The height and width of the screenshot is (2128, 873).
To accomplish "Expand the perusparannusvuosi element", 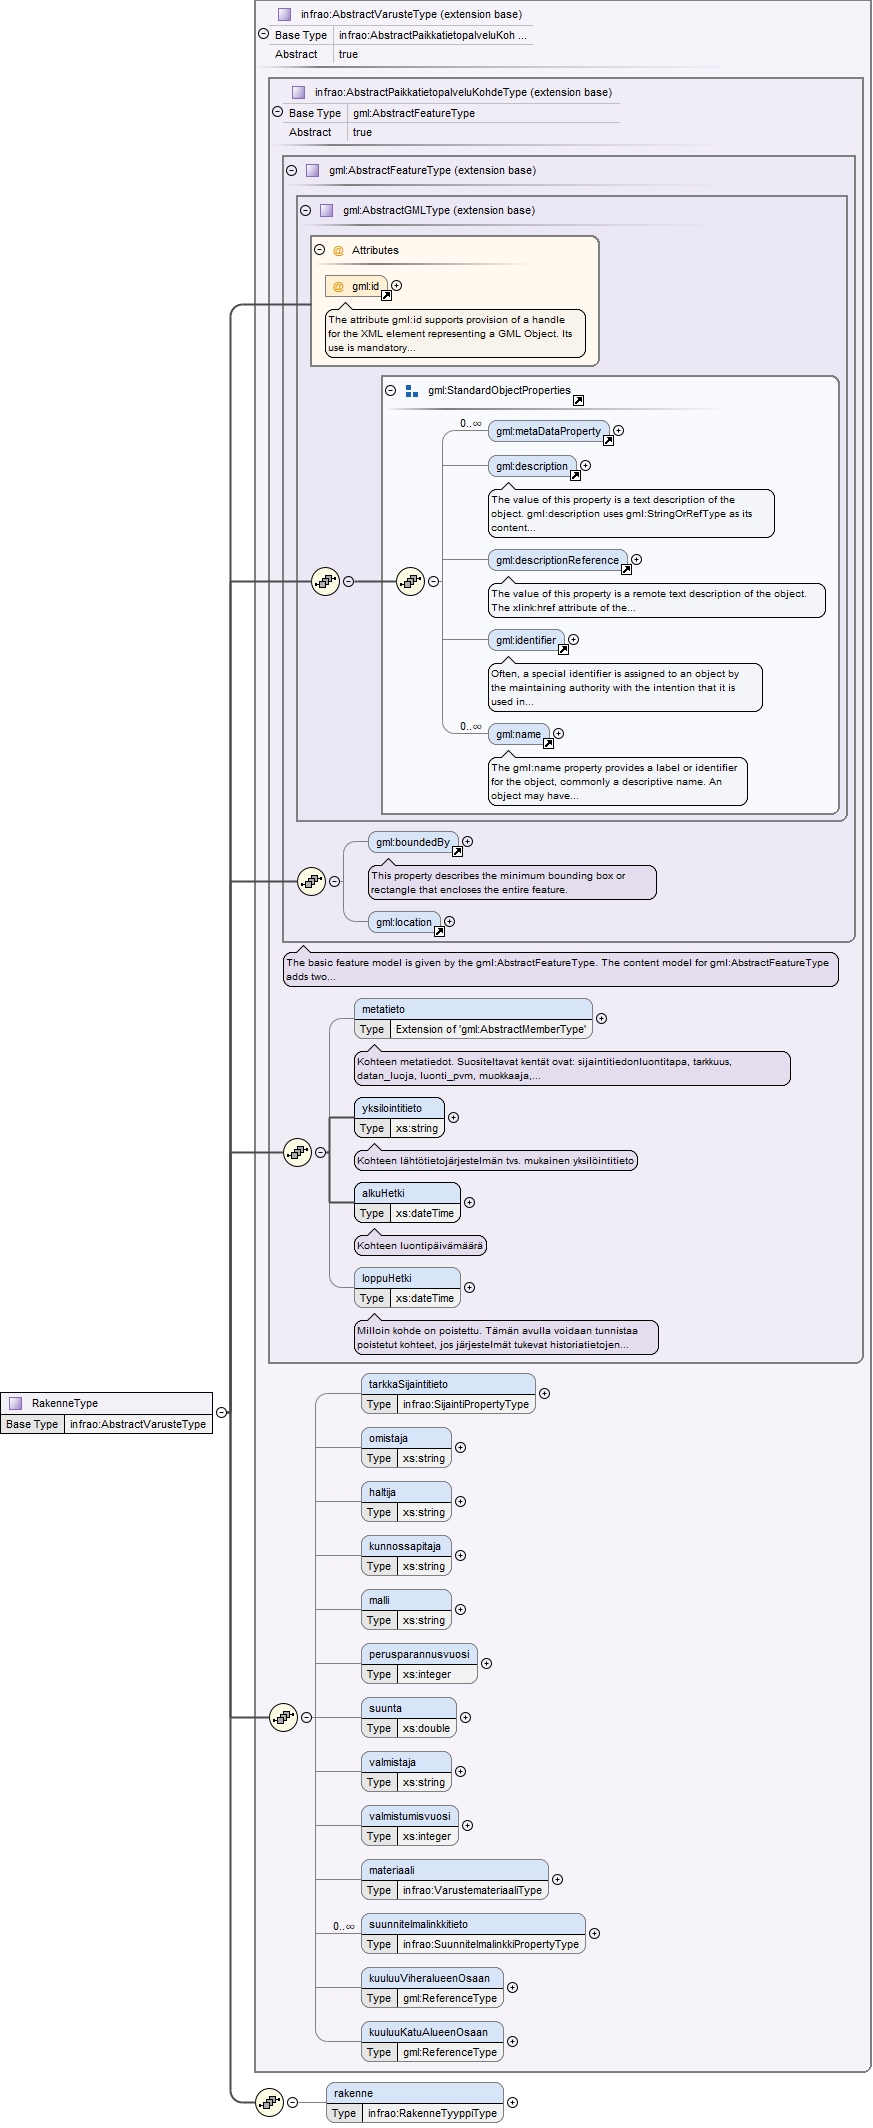I will 487,1663.
